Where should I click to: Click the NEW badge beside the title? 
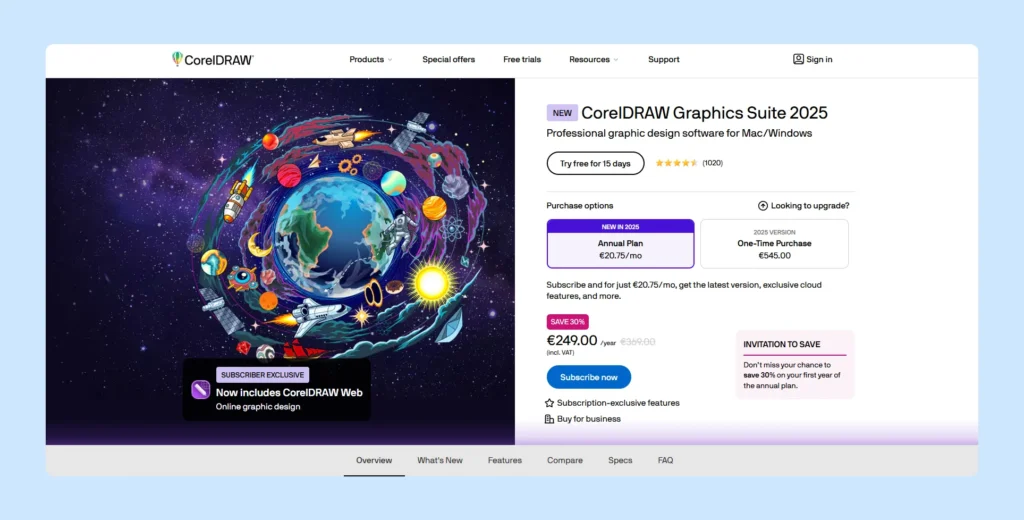(x=562, y=113)
